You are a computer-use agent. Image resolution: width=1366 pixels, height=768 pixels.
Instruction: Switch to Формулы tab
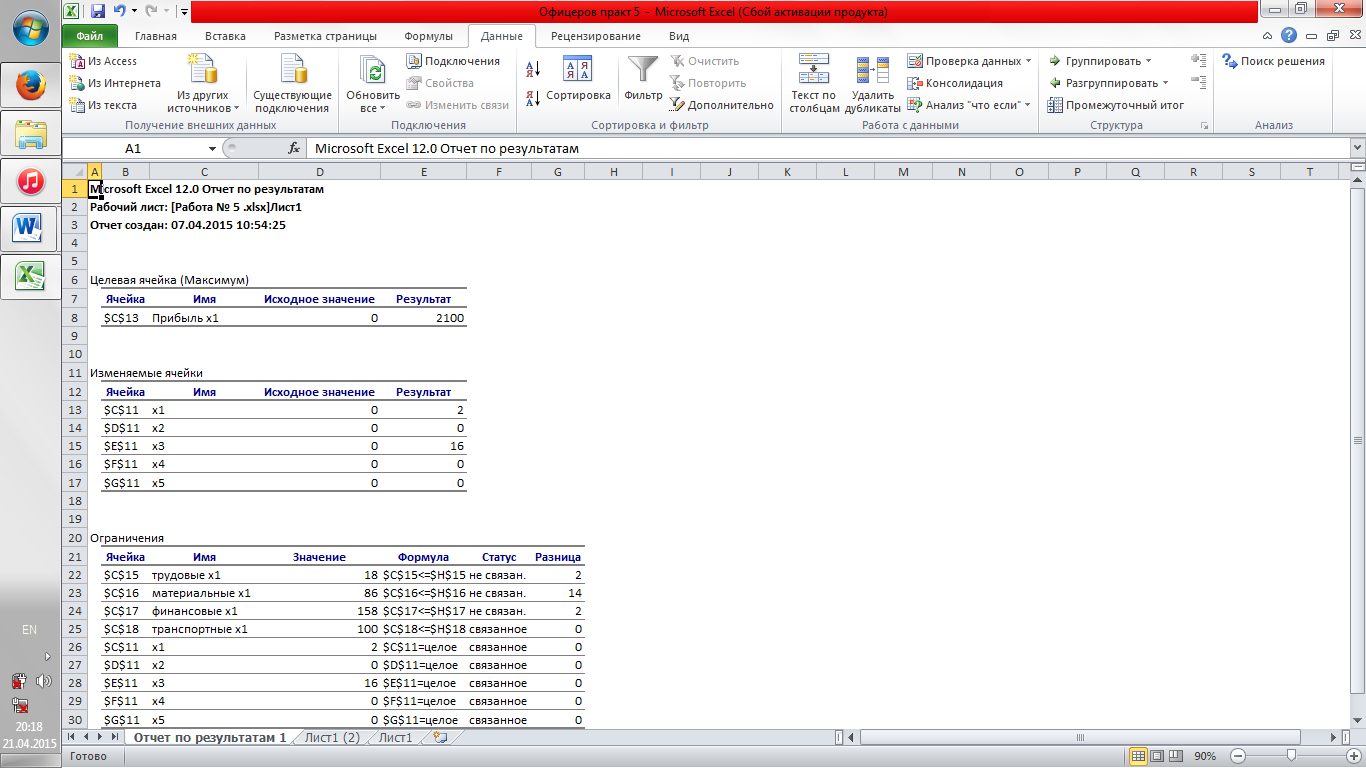[x=428, y=36]
